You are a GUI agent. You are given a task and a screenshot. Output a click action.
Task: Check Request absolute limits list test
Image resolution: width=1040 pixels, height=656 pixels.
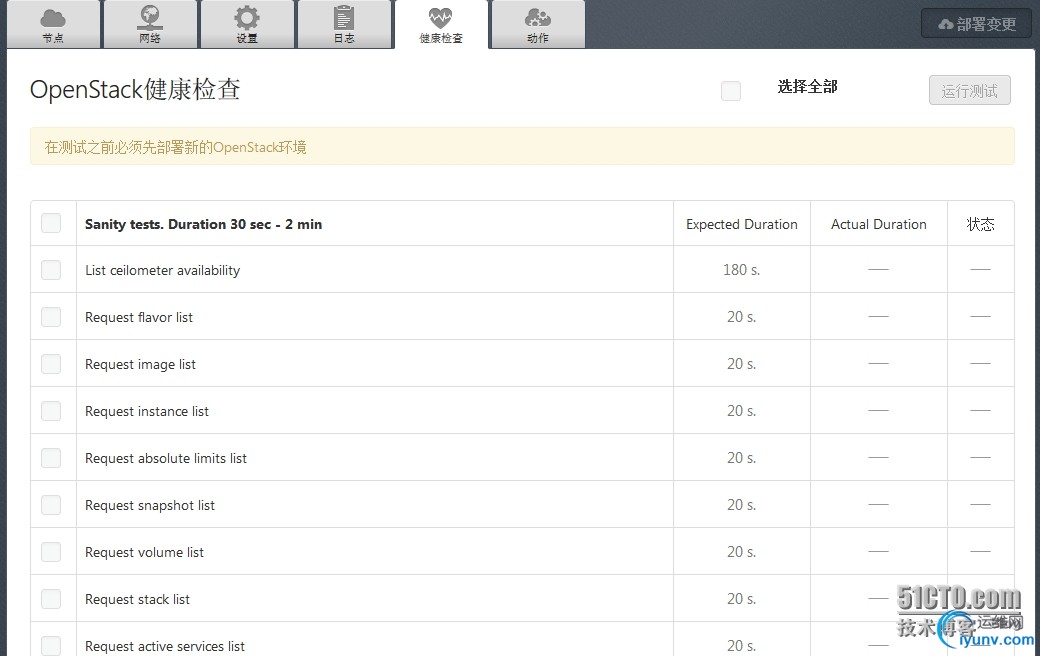coord(51,458)
